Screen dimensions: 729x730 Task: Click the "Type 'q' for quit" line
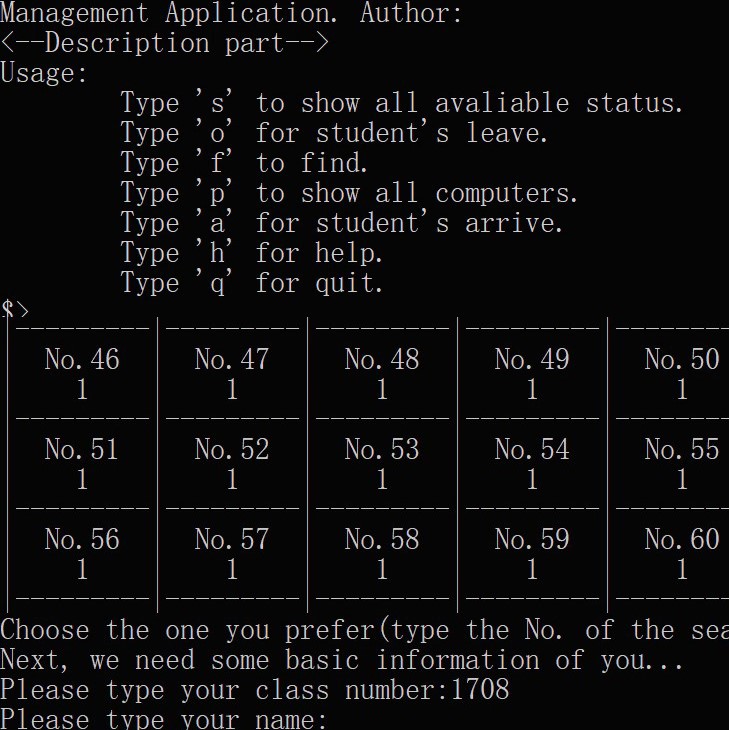tap(252, 283)
